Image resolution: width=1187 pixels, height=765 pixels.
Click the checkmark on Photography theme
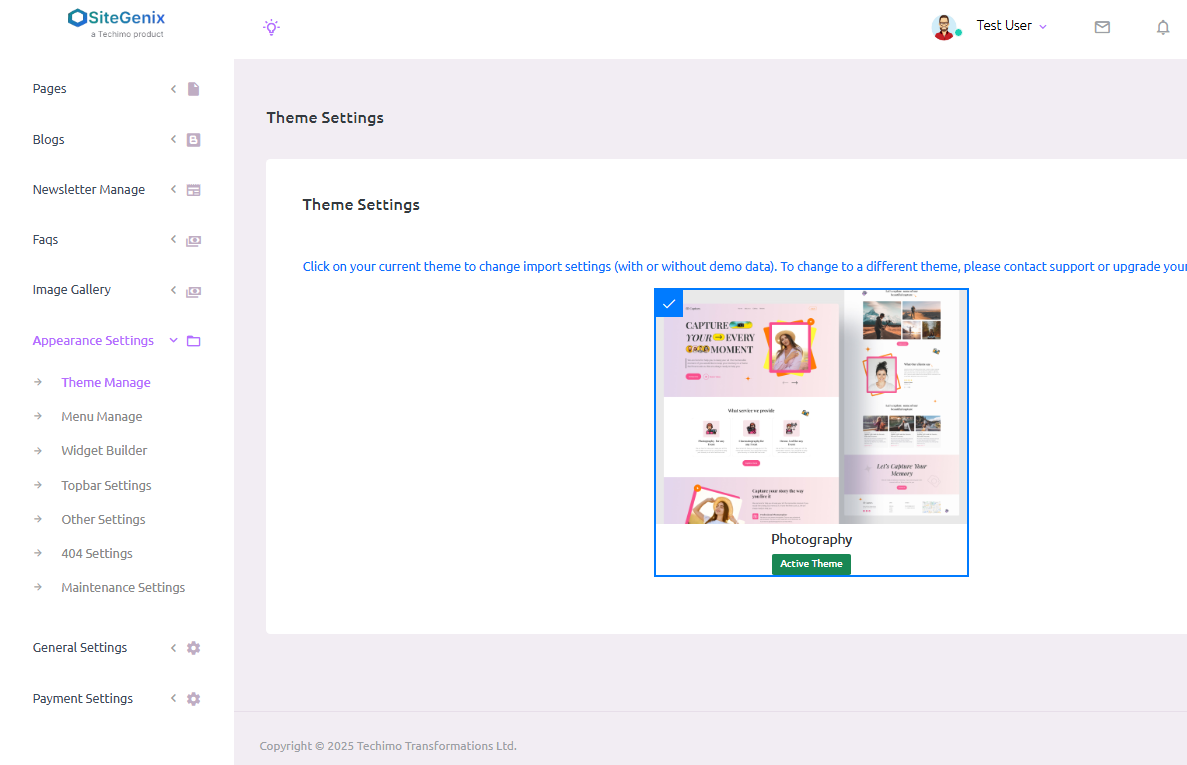[x=669, y=304]
